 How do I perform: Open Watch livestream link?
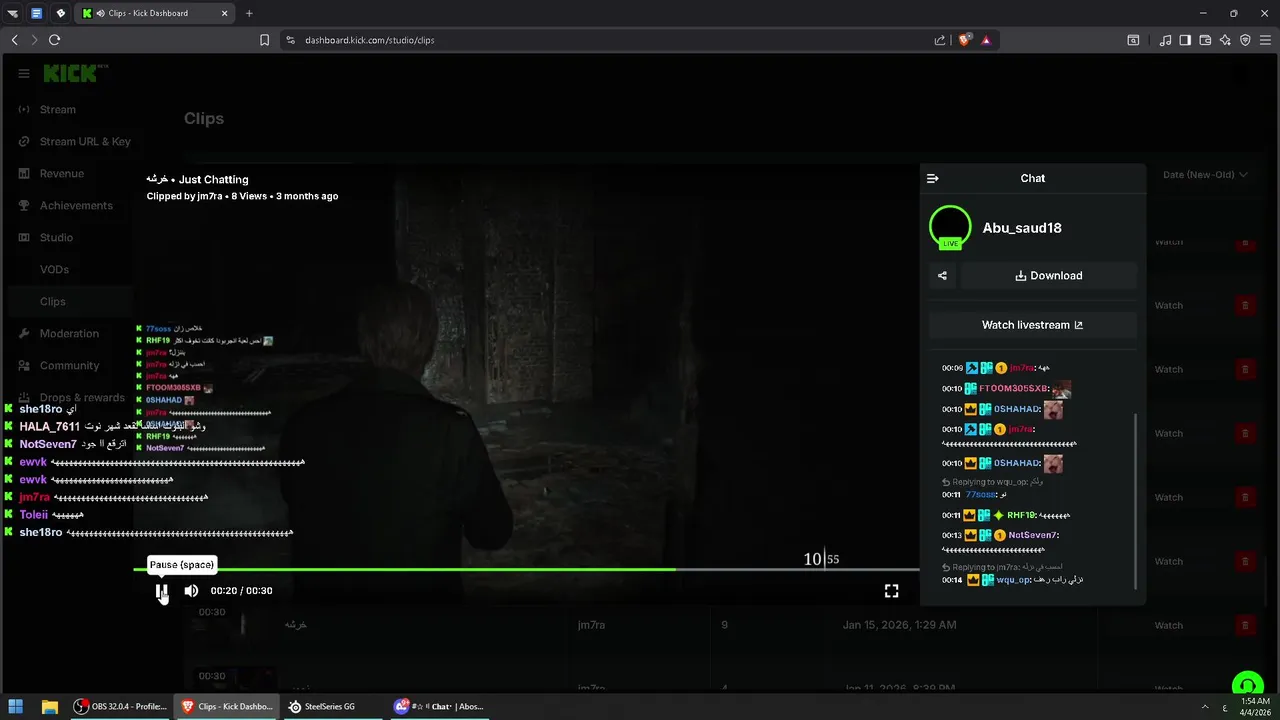[x=1032, y=325]
